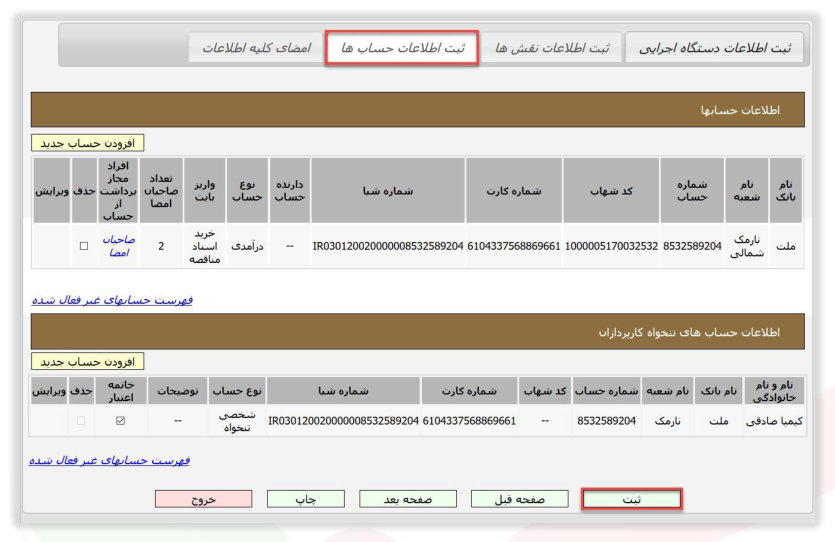Toggle حذف checkbox in کیمیا صادقی row
This screenshot has width=835, height=542.
pos(81,421)
